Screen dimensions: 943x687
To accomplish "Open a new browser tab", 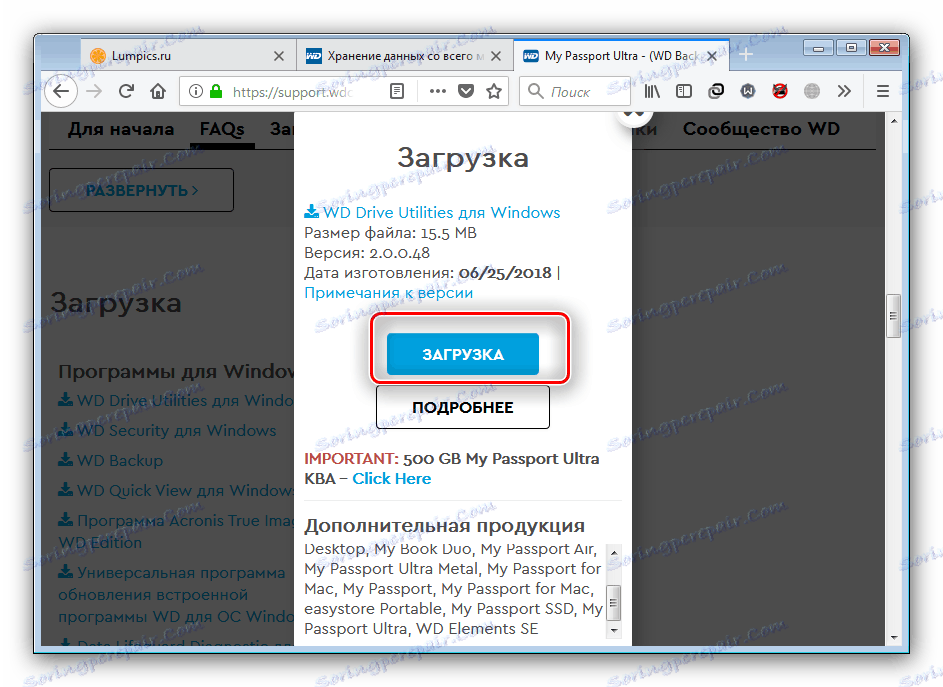I will tap(746, 55).
